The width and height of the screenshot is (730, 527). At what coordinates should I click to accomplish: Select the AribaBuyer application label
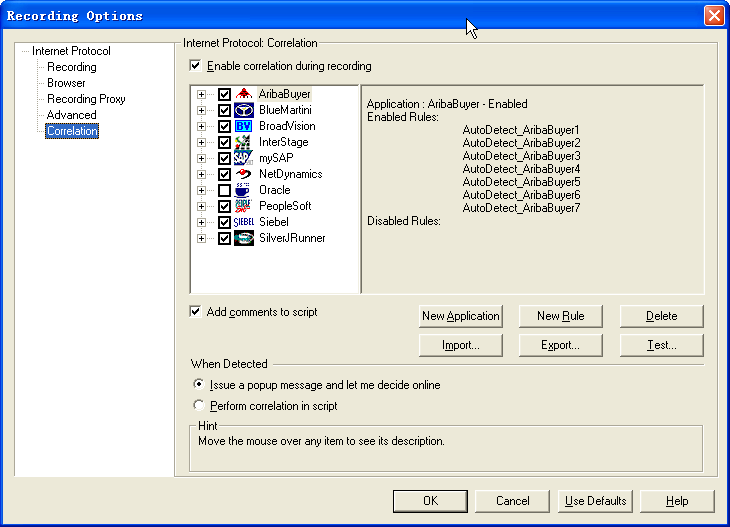tap(284, 94)
